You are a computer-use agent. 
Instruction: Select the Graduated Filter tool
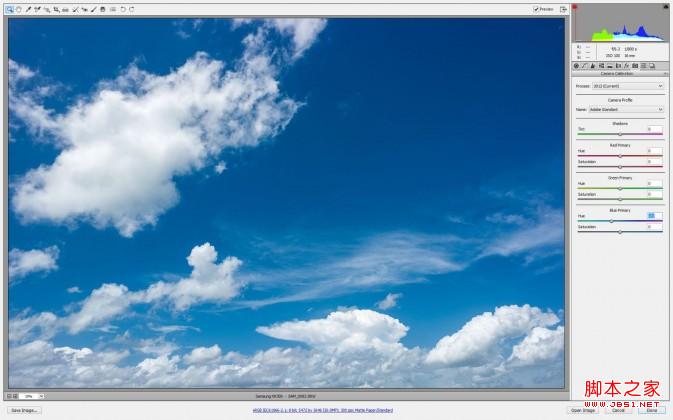point(103,9)
